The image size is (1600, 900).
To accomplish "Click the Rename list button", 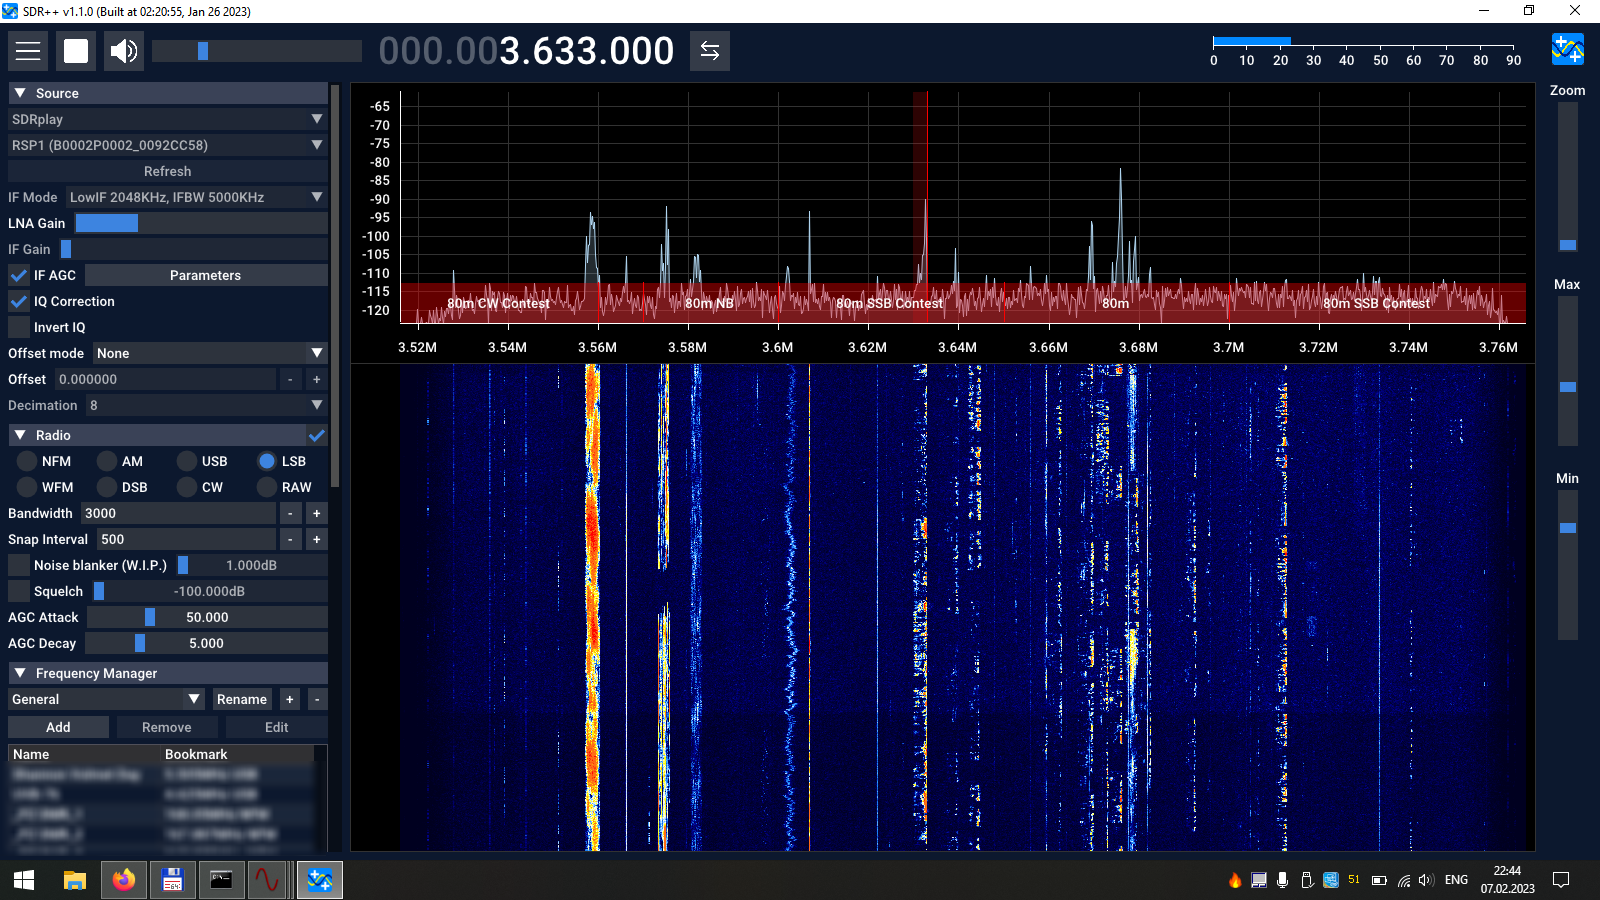I will 242,699.
